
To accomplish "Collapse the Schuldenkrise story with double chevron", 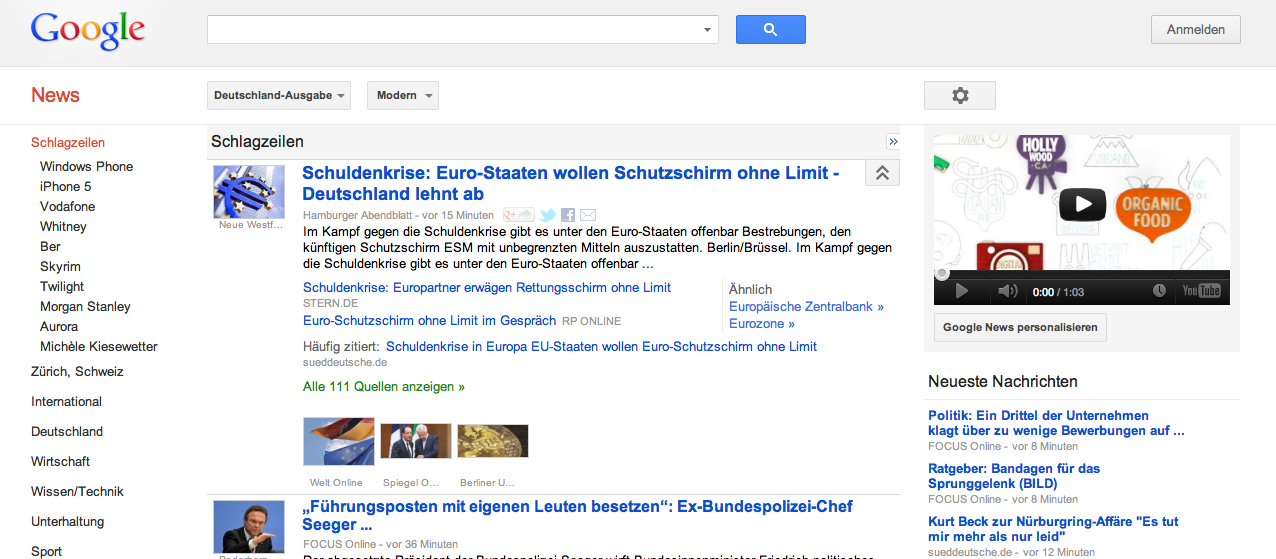I will [882, 173].
